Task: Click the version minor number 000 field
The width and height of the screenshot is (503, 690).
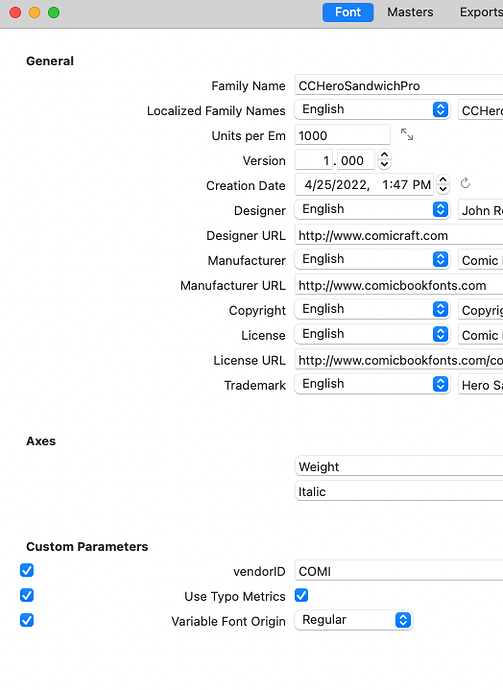Action: [x=356, y=160]
